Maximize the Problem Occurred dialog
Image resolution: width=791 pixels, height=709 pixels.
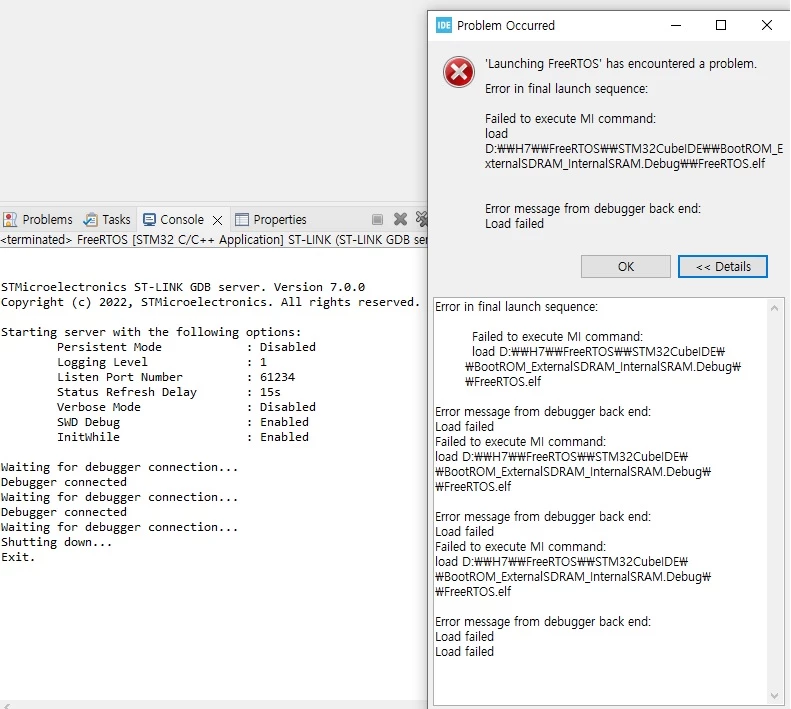(x=721, y=25)
